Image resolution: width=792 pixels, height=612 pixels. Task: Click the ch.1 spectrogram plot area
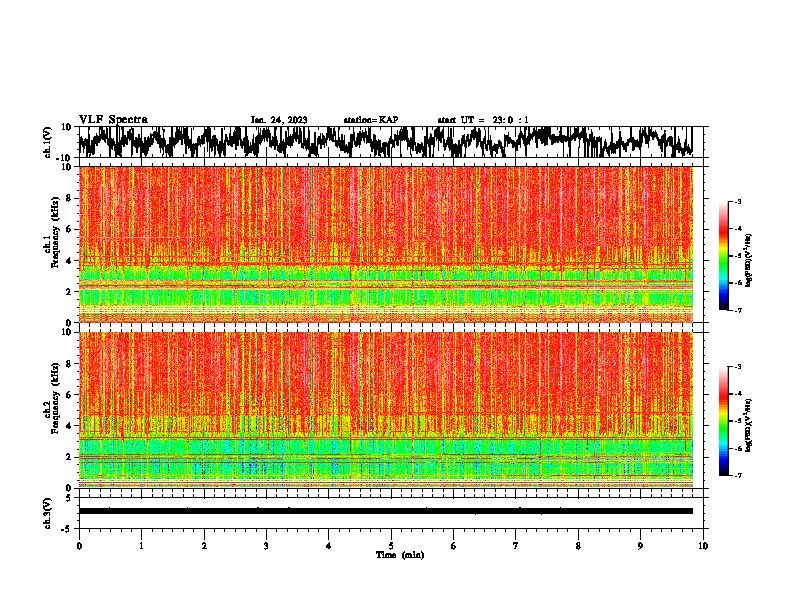point(385,244)
